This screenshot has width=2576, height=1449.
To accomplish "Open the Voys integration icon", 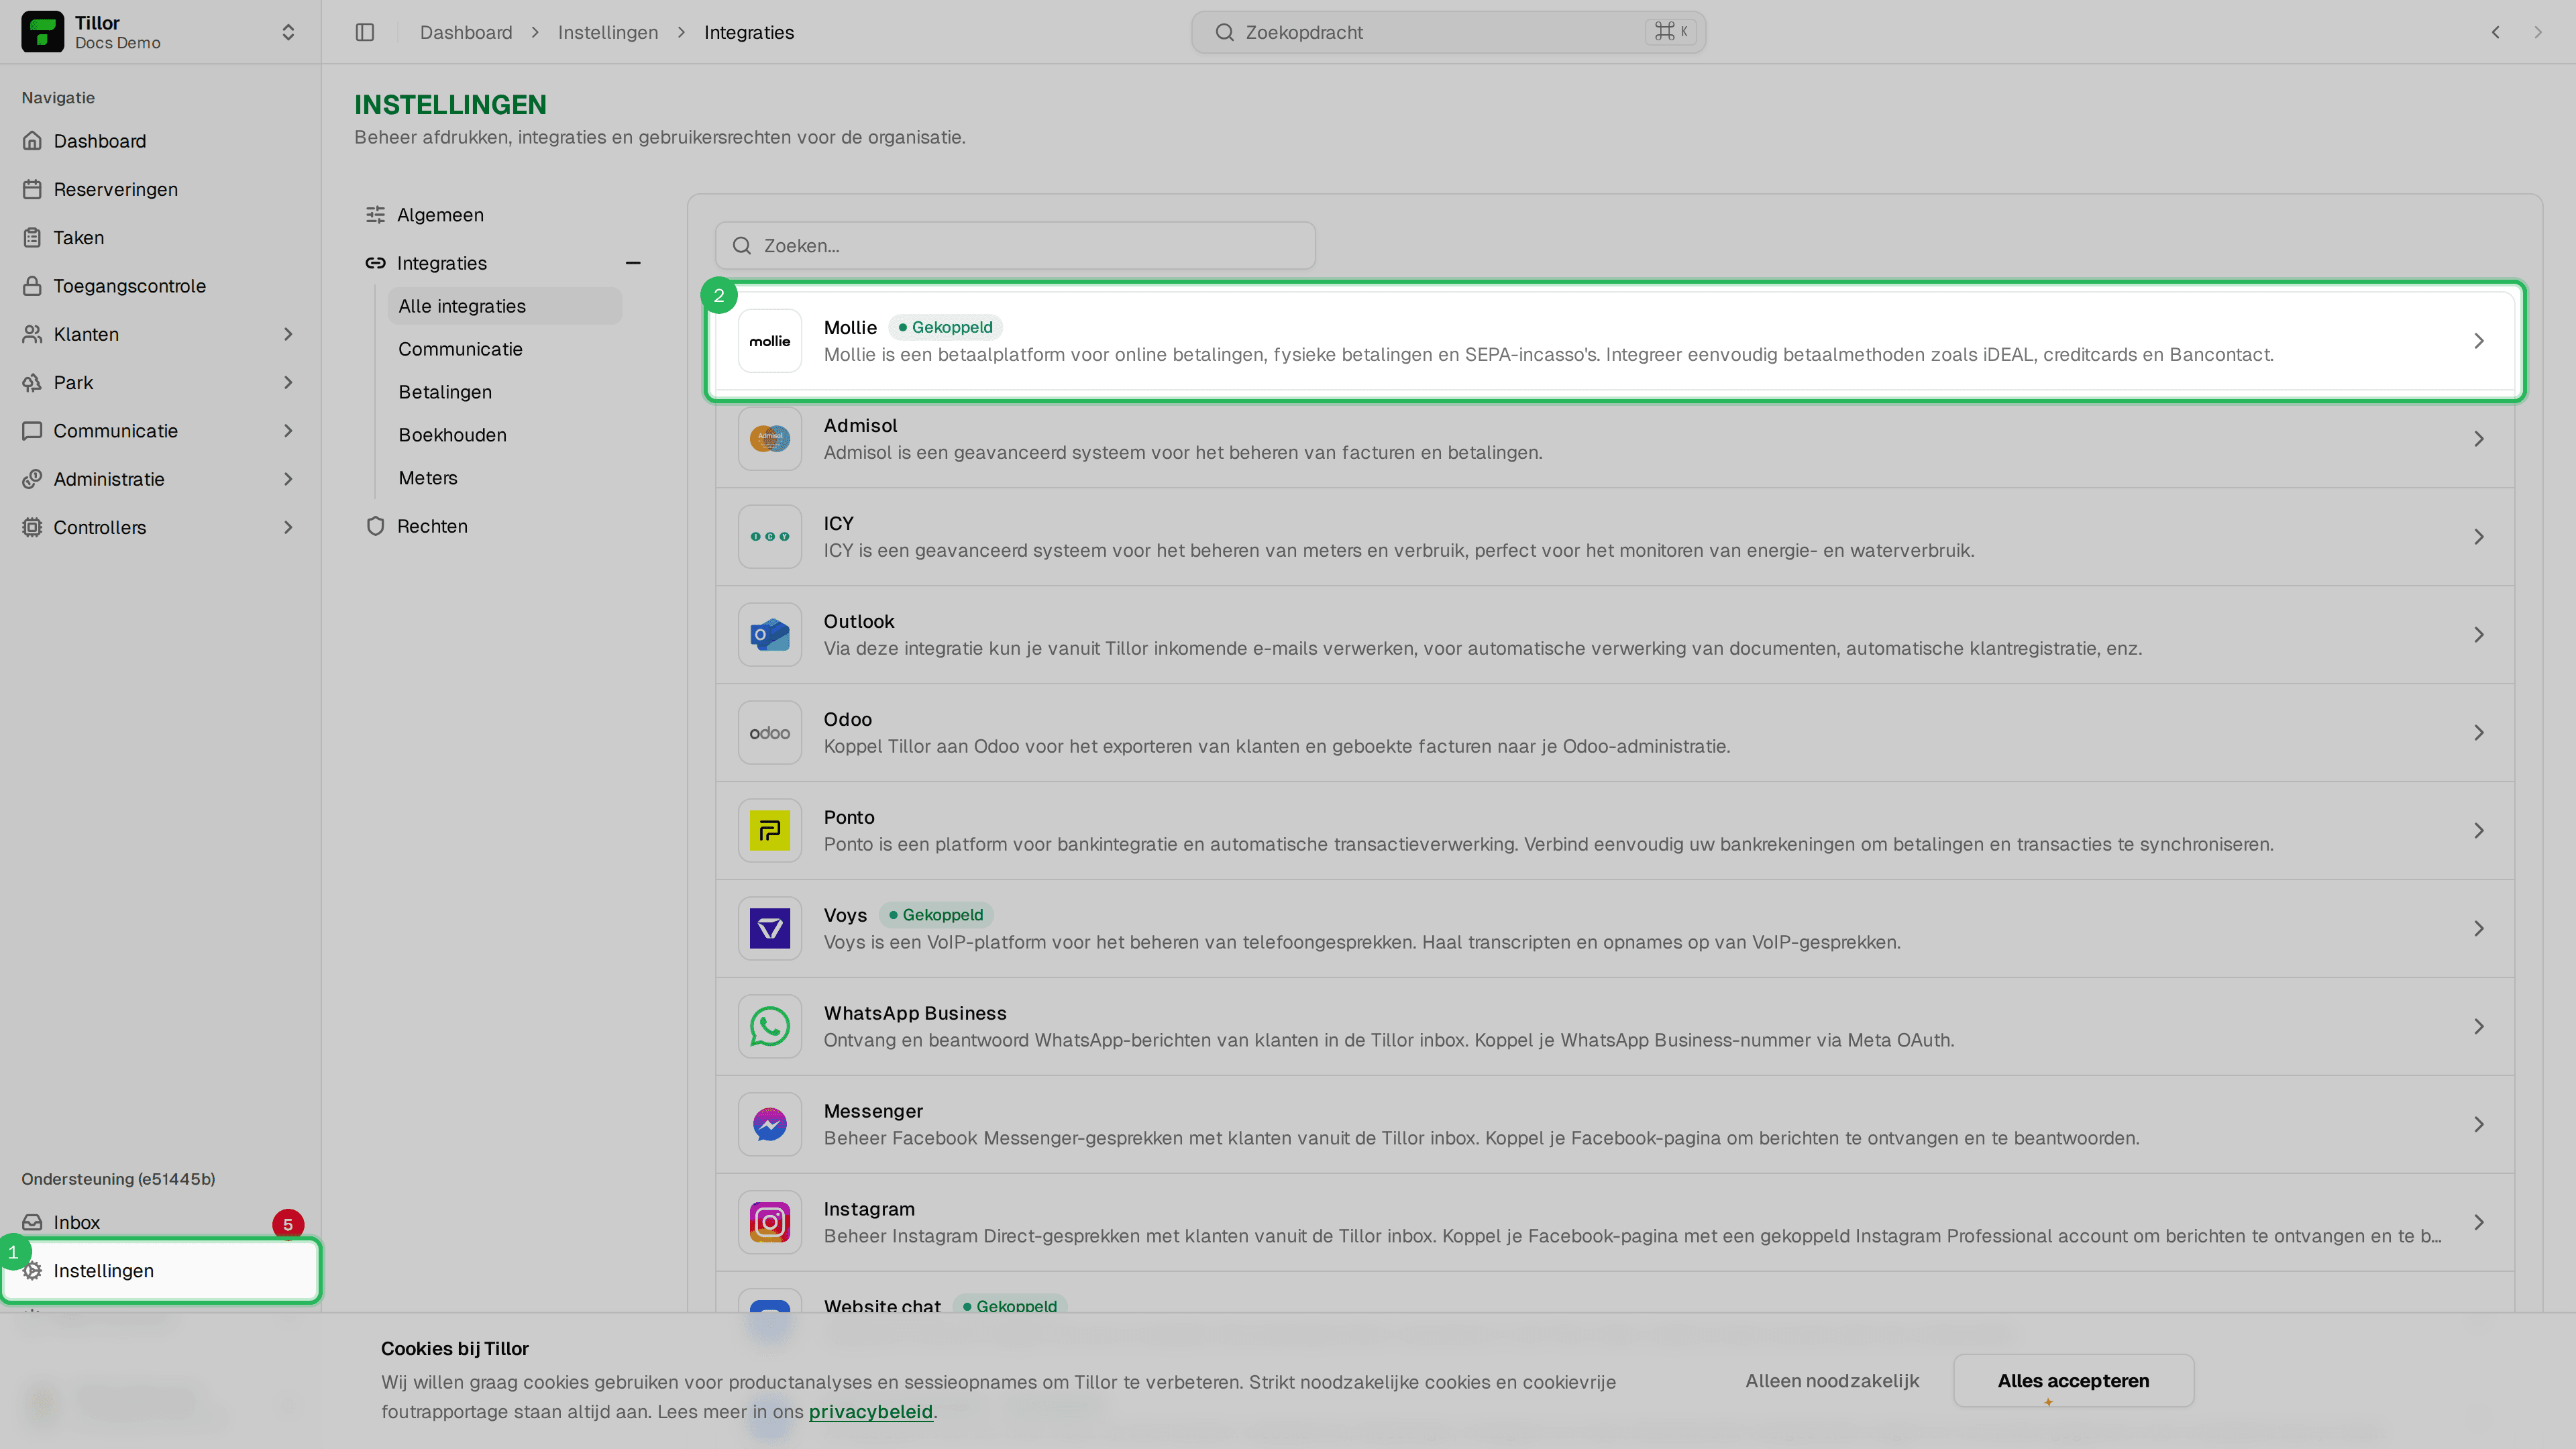I will pos(769,929).
